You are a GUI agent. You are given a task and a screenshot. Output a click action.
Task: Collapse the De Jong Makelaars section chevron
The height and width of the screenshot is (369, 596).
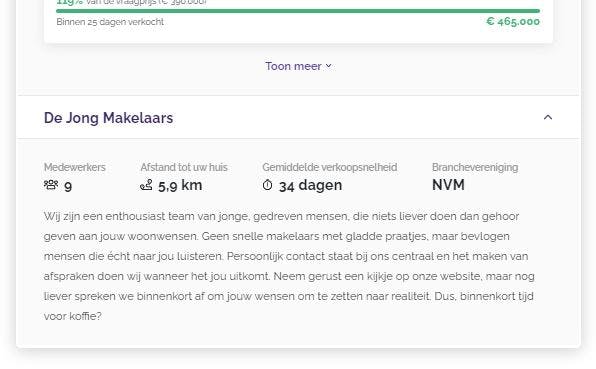tap(548, 117)
